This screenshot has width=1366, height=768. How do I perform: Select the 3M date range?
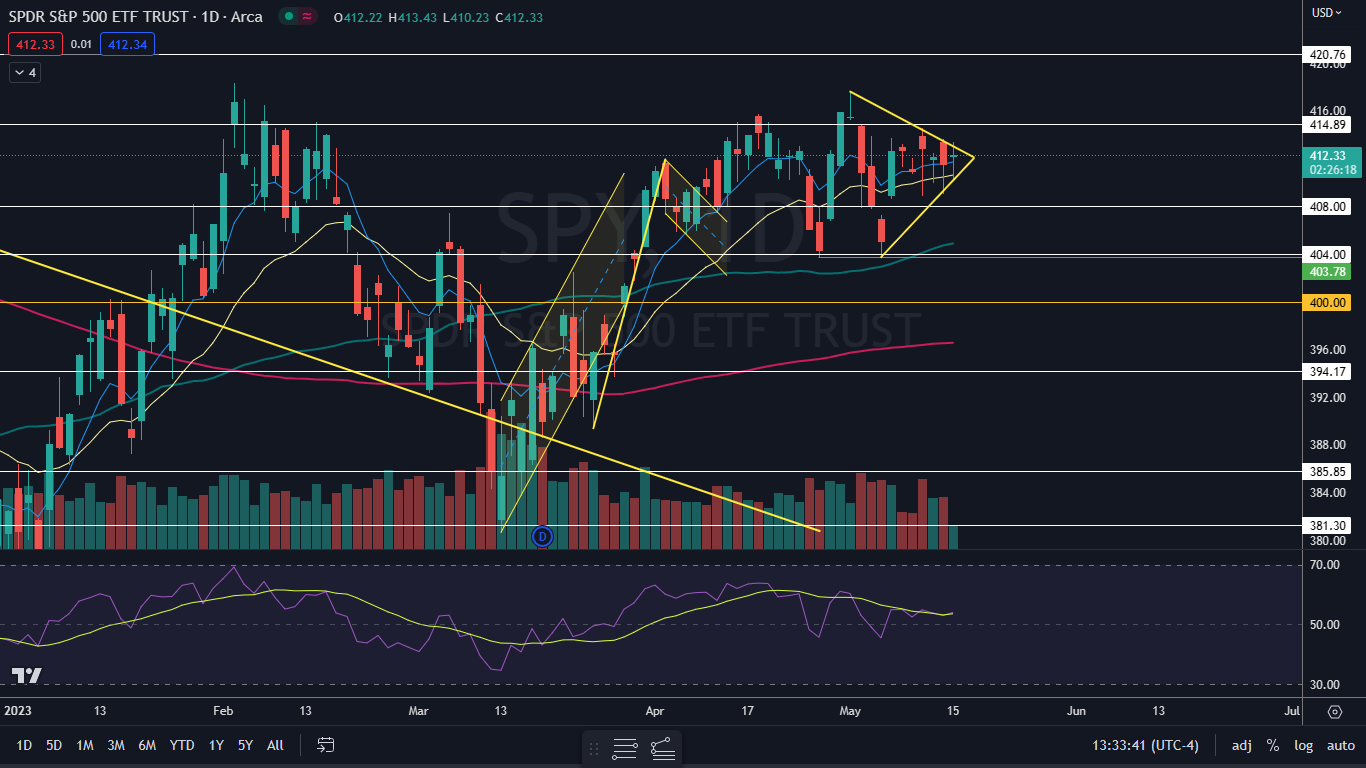[116, 745]
